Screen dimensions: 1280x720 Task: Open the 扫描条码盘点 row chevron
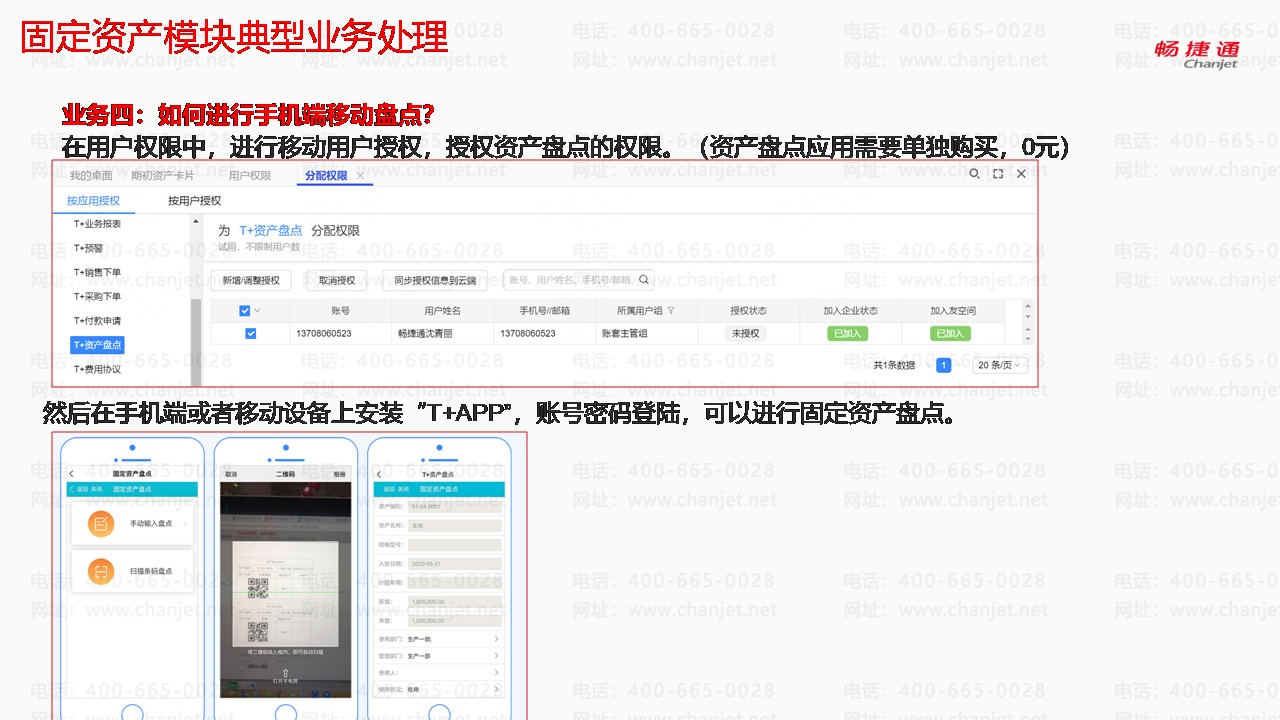(186, 571)
